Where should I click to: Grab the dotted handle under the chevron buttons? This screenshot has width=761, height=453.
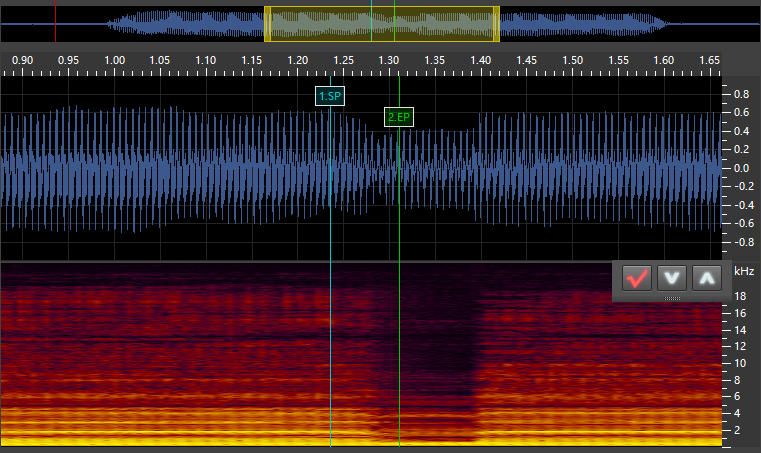(672, 297)
